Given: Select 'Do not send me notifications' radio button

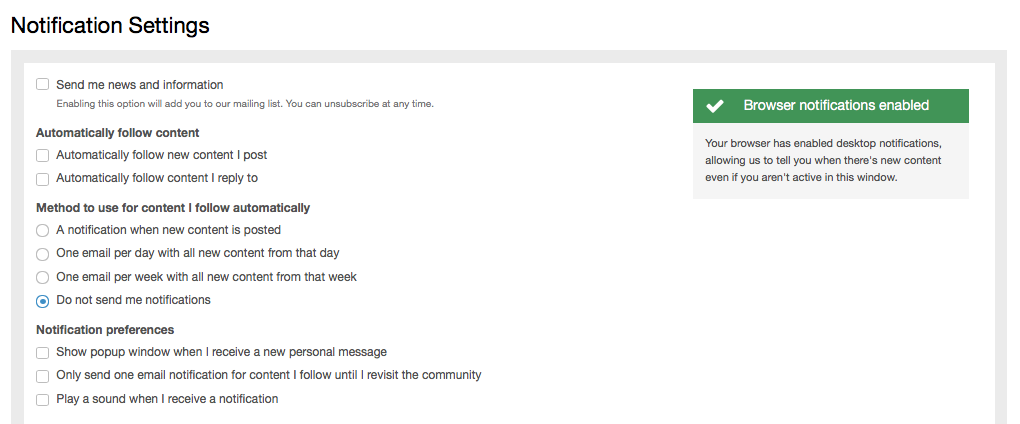Looking at the screenshot, I should (x=43, y=301).
